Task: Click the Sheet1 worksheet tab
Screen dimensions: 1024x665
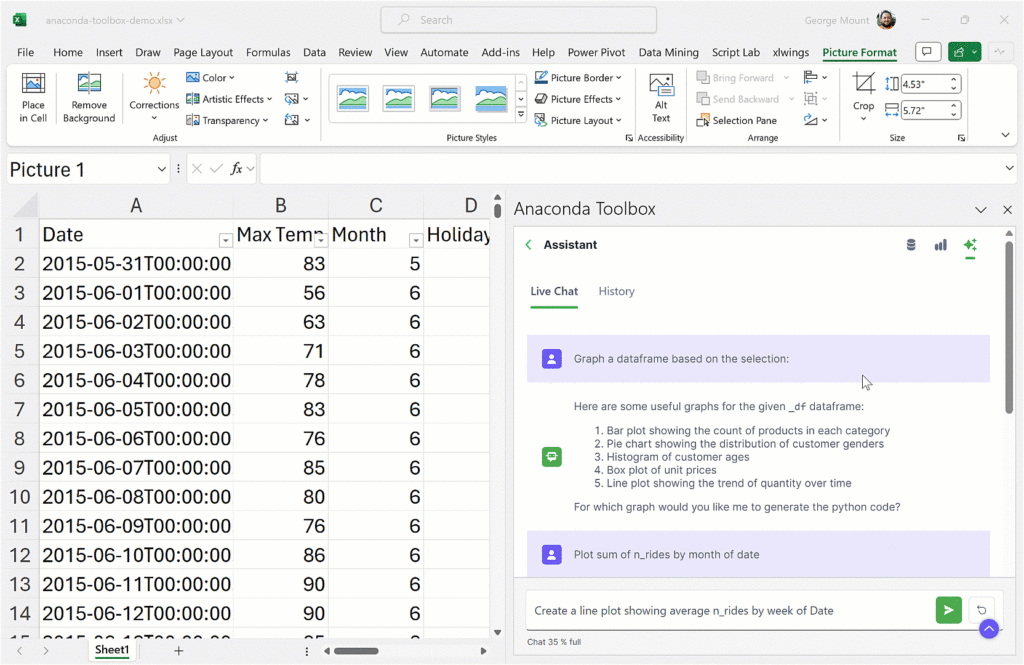Action: point(112,650)
